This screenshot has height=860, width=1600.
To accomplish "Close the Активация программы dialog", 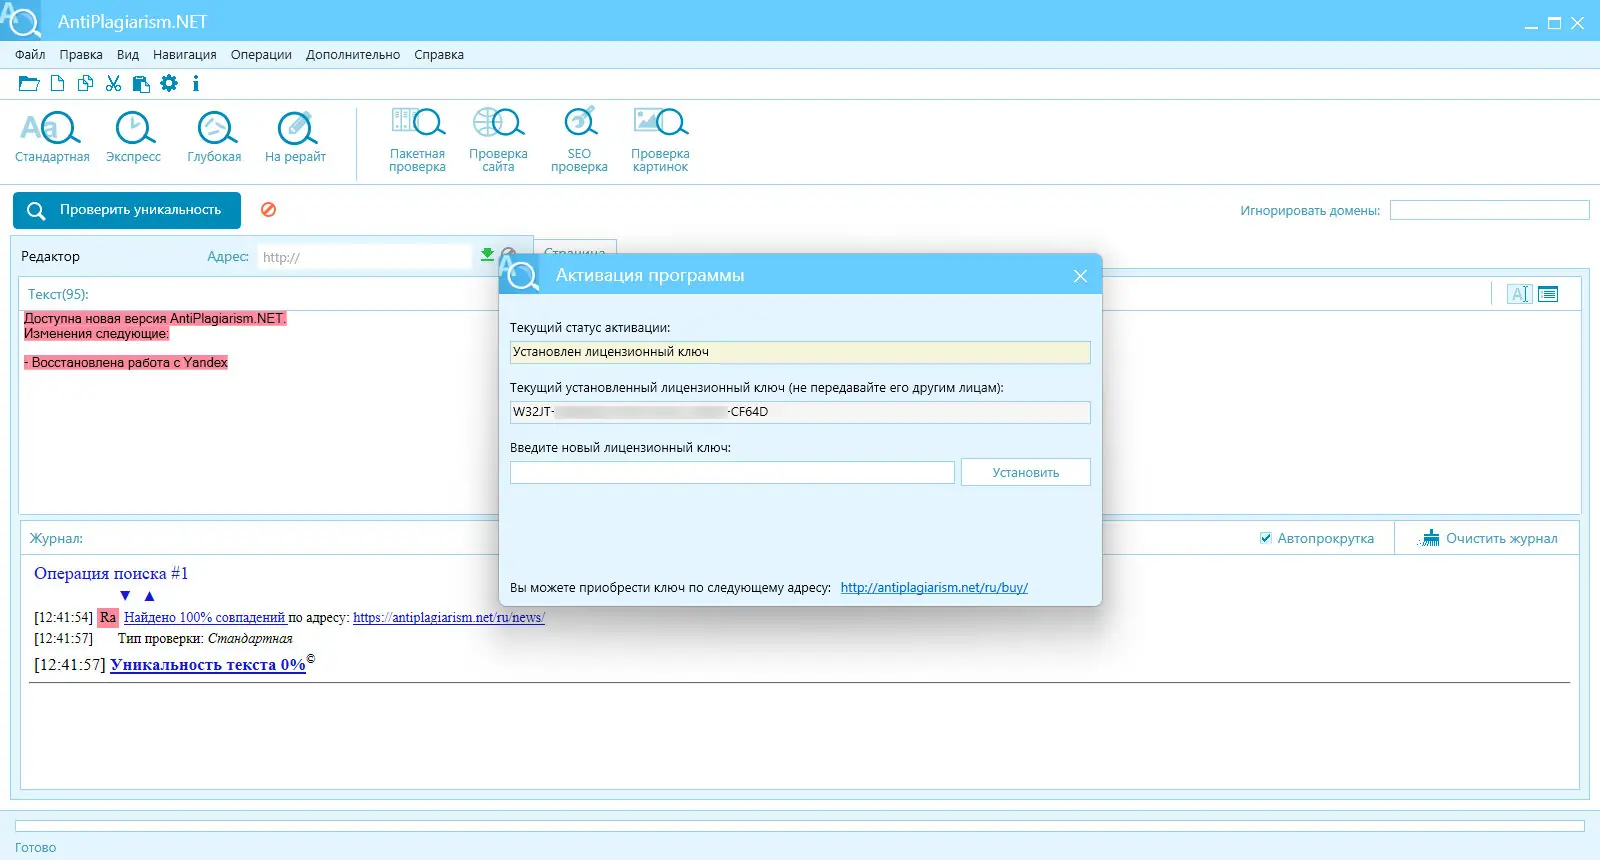I will click(1080, 276).
